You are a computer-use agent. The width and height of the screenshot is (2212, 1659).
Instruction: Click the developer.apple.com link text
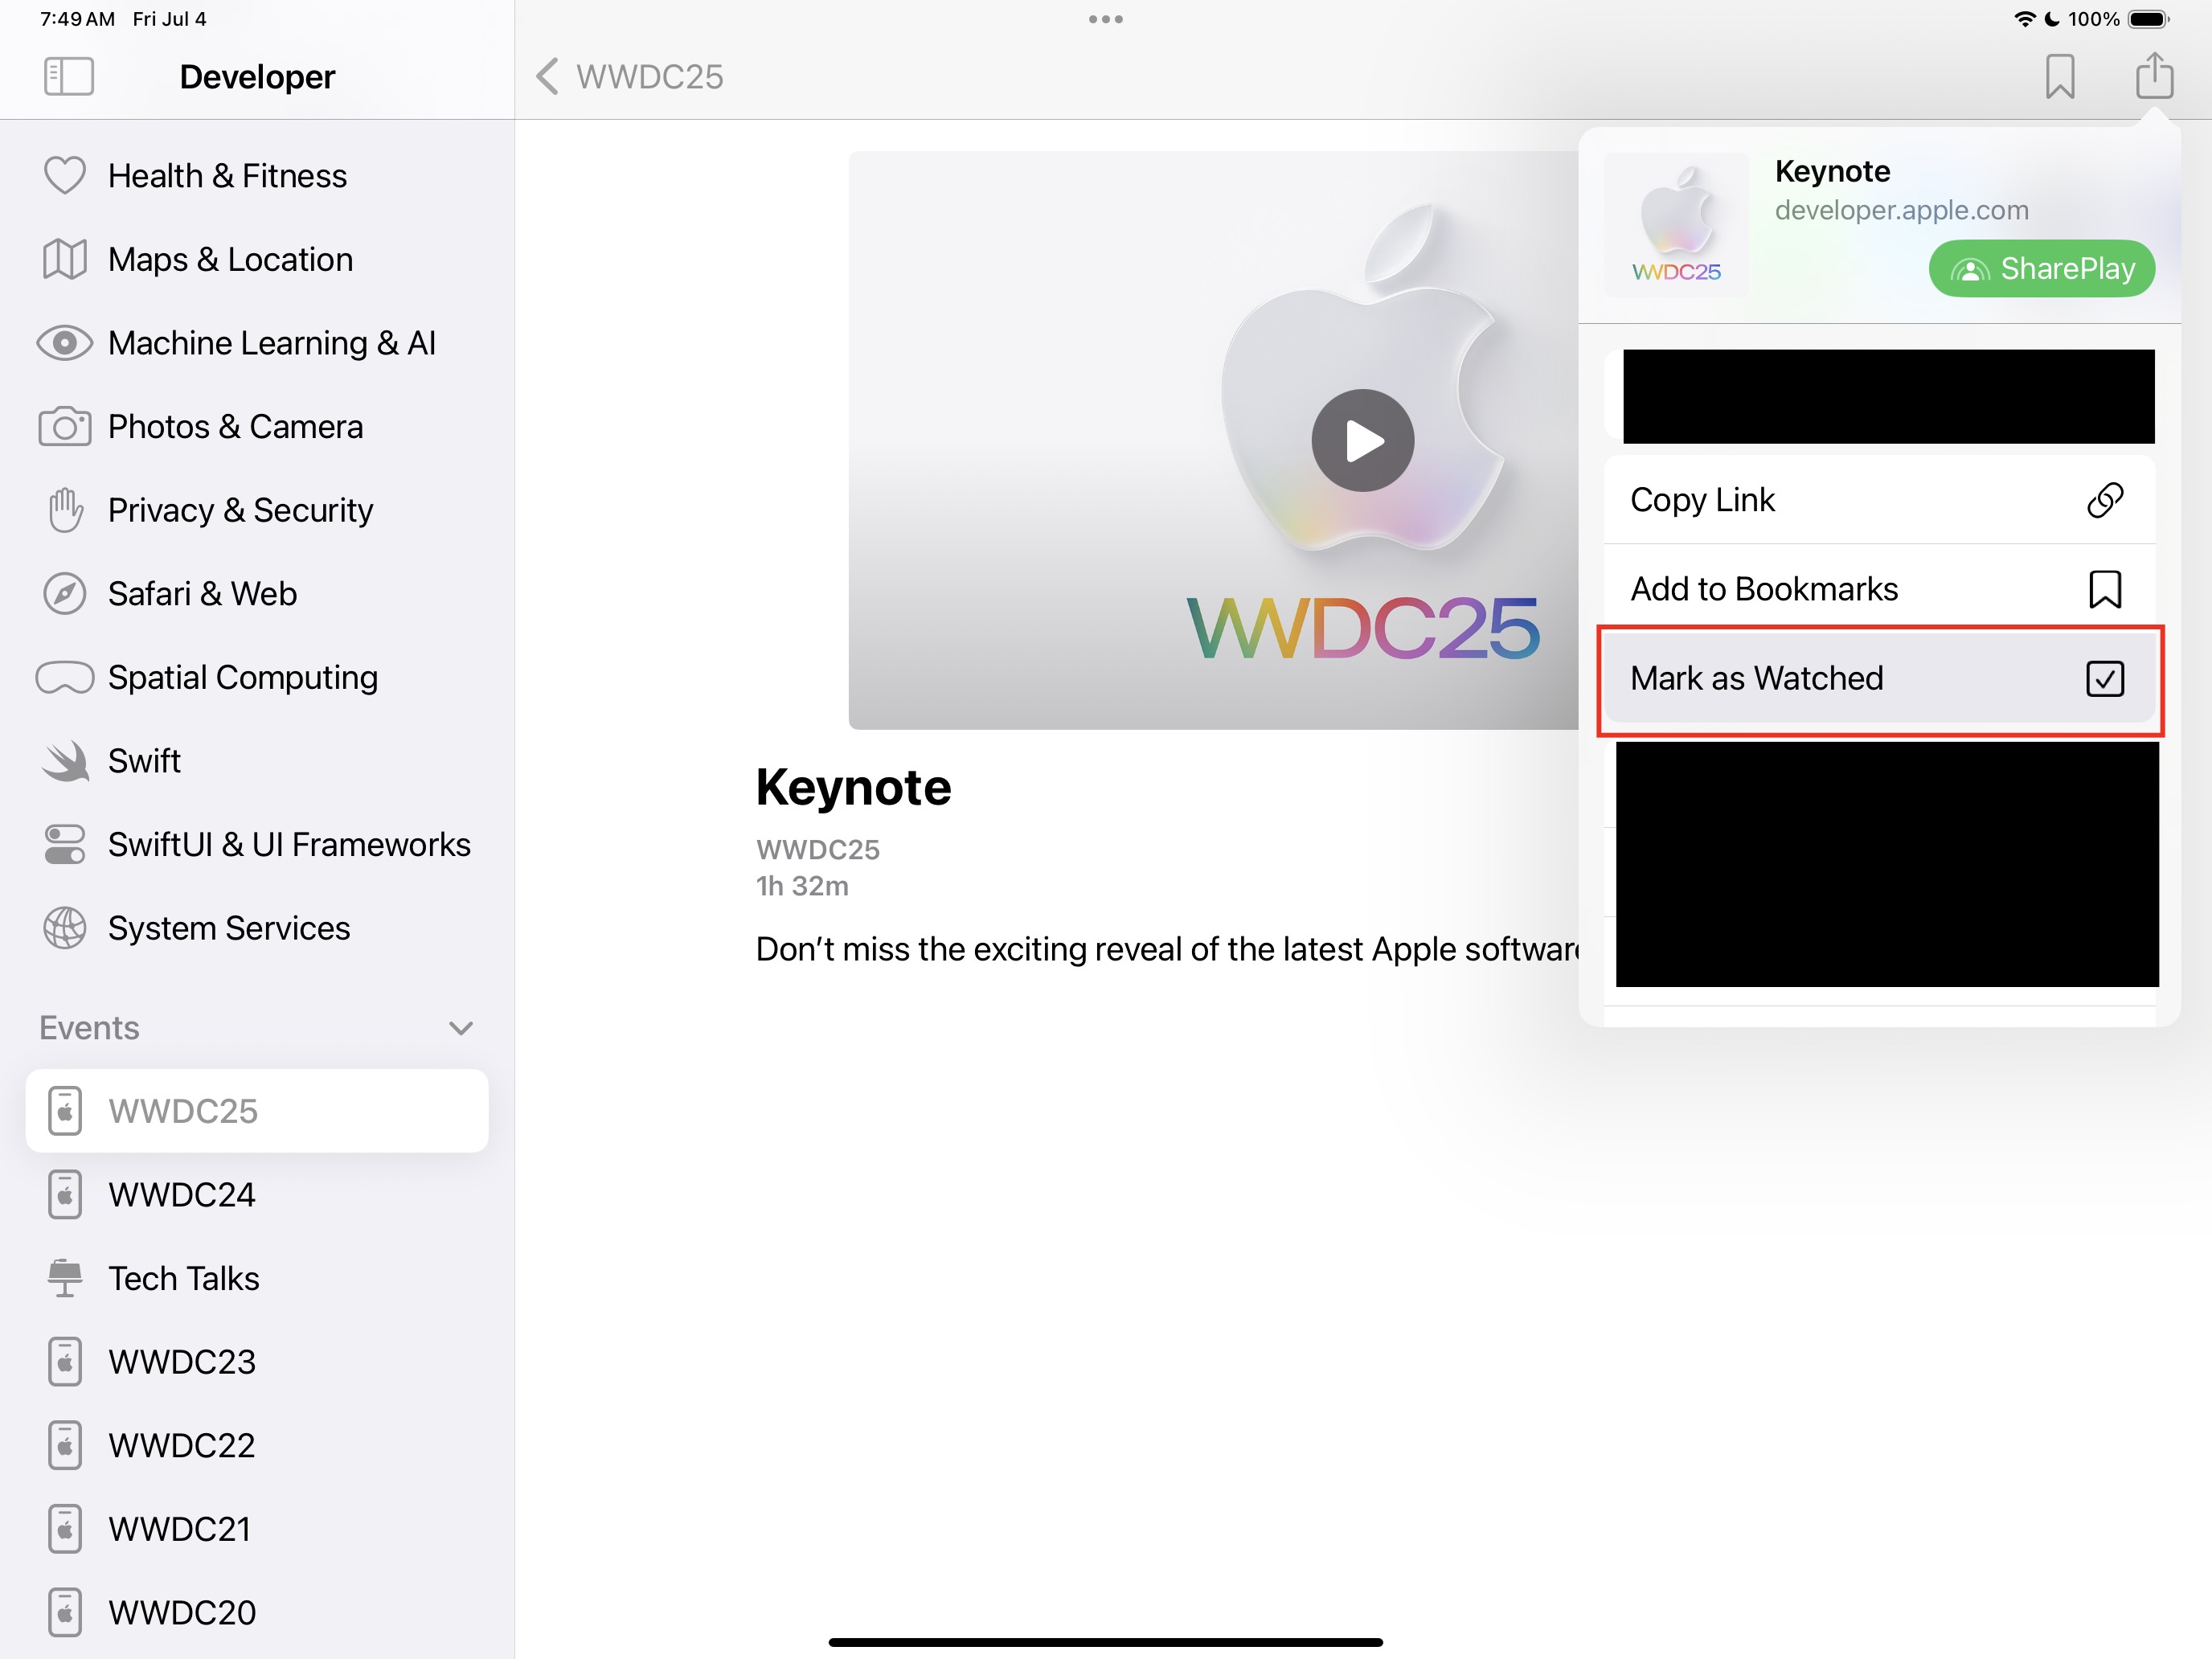click(x=1901, y=210)
